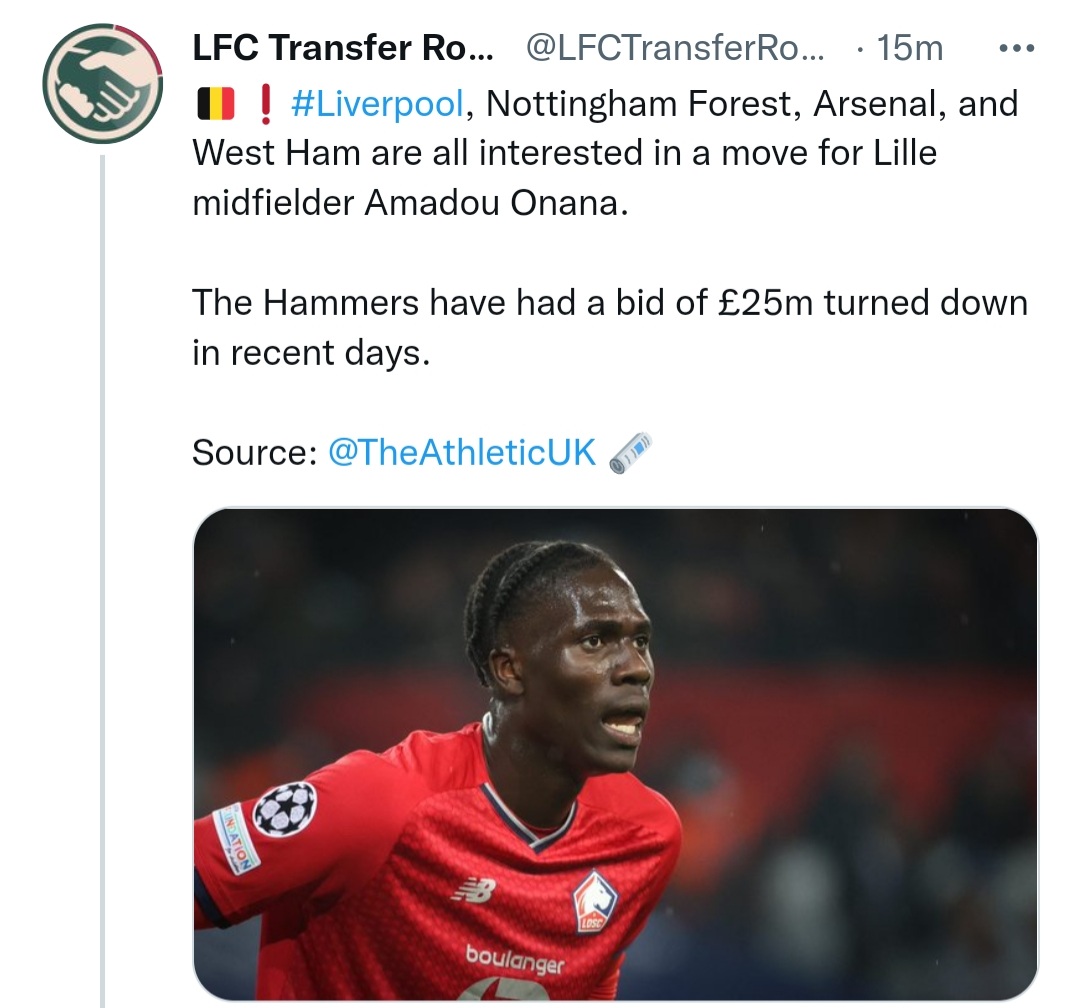Open the LFC Transfer Room handshake avatar
The width and height of the screenshot is (1080, 1008).
click(x=102, y=83)
